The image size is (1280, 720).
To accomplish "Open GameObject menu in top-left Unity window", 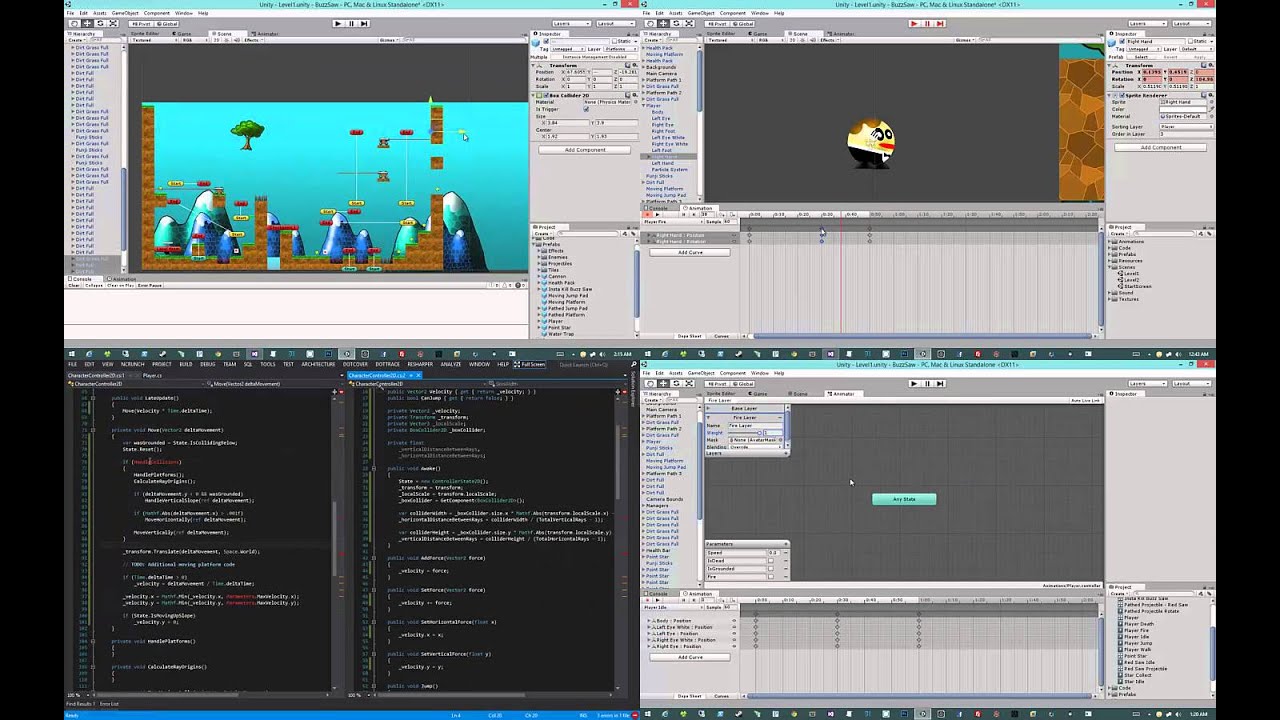I will (125, 13).
